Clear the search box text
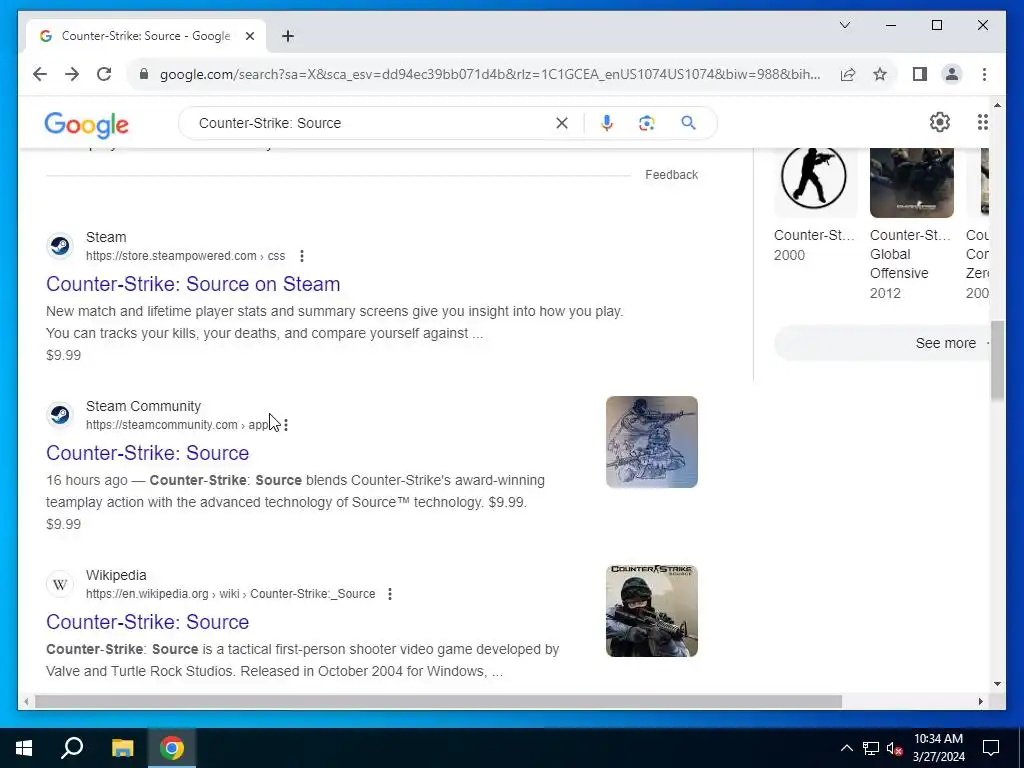Image resolution: width=1024 pixels, height=768 pixels. [x=562, y=123]
